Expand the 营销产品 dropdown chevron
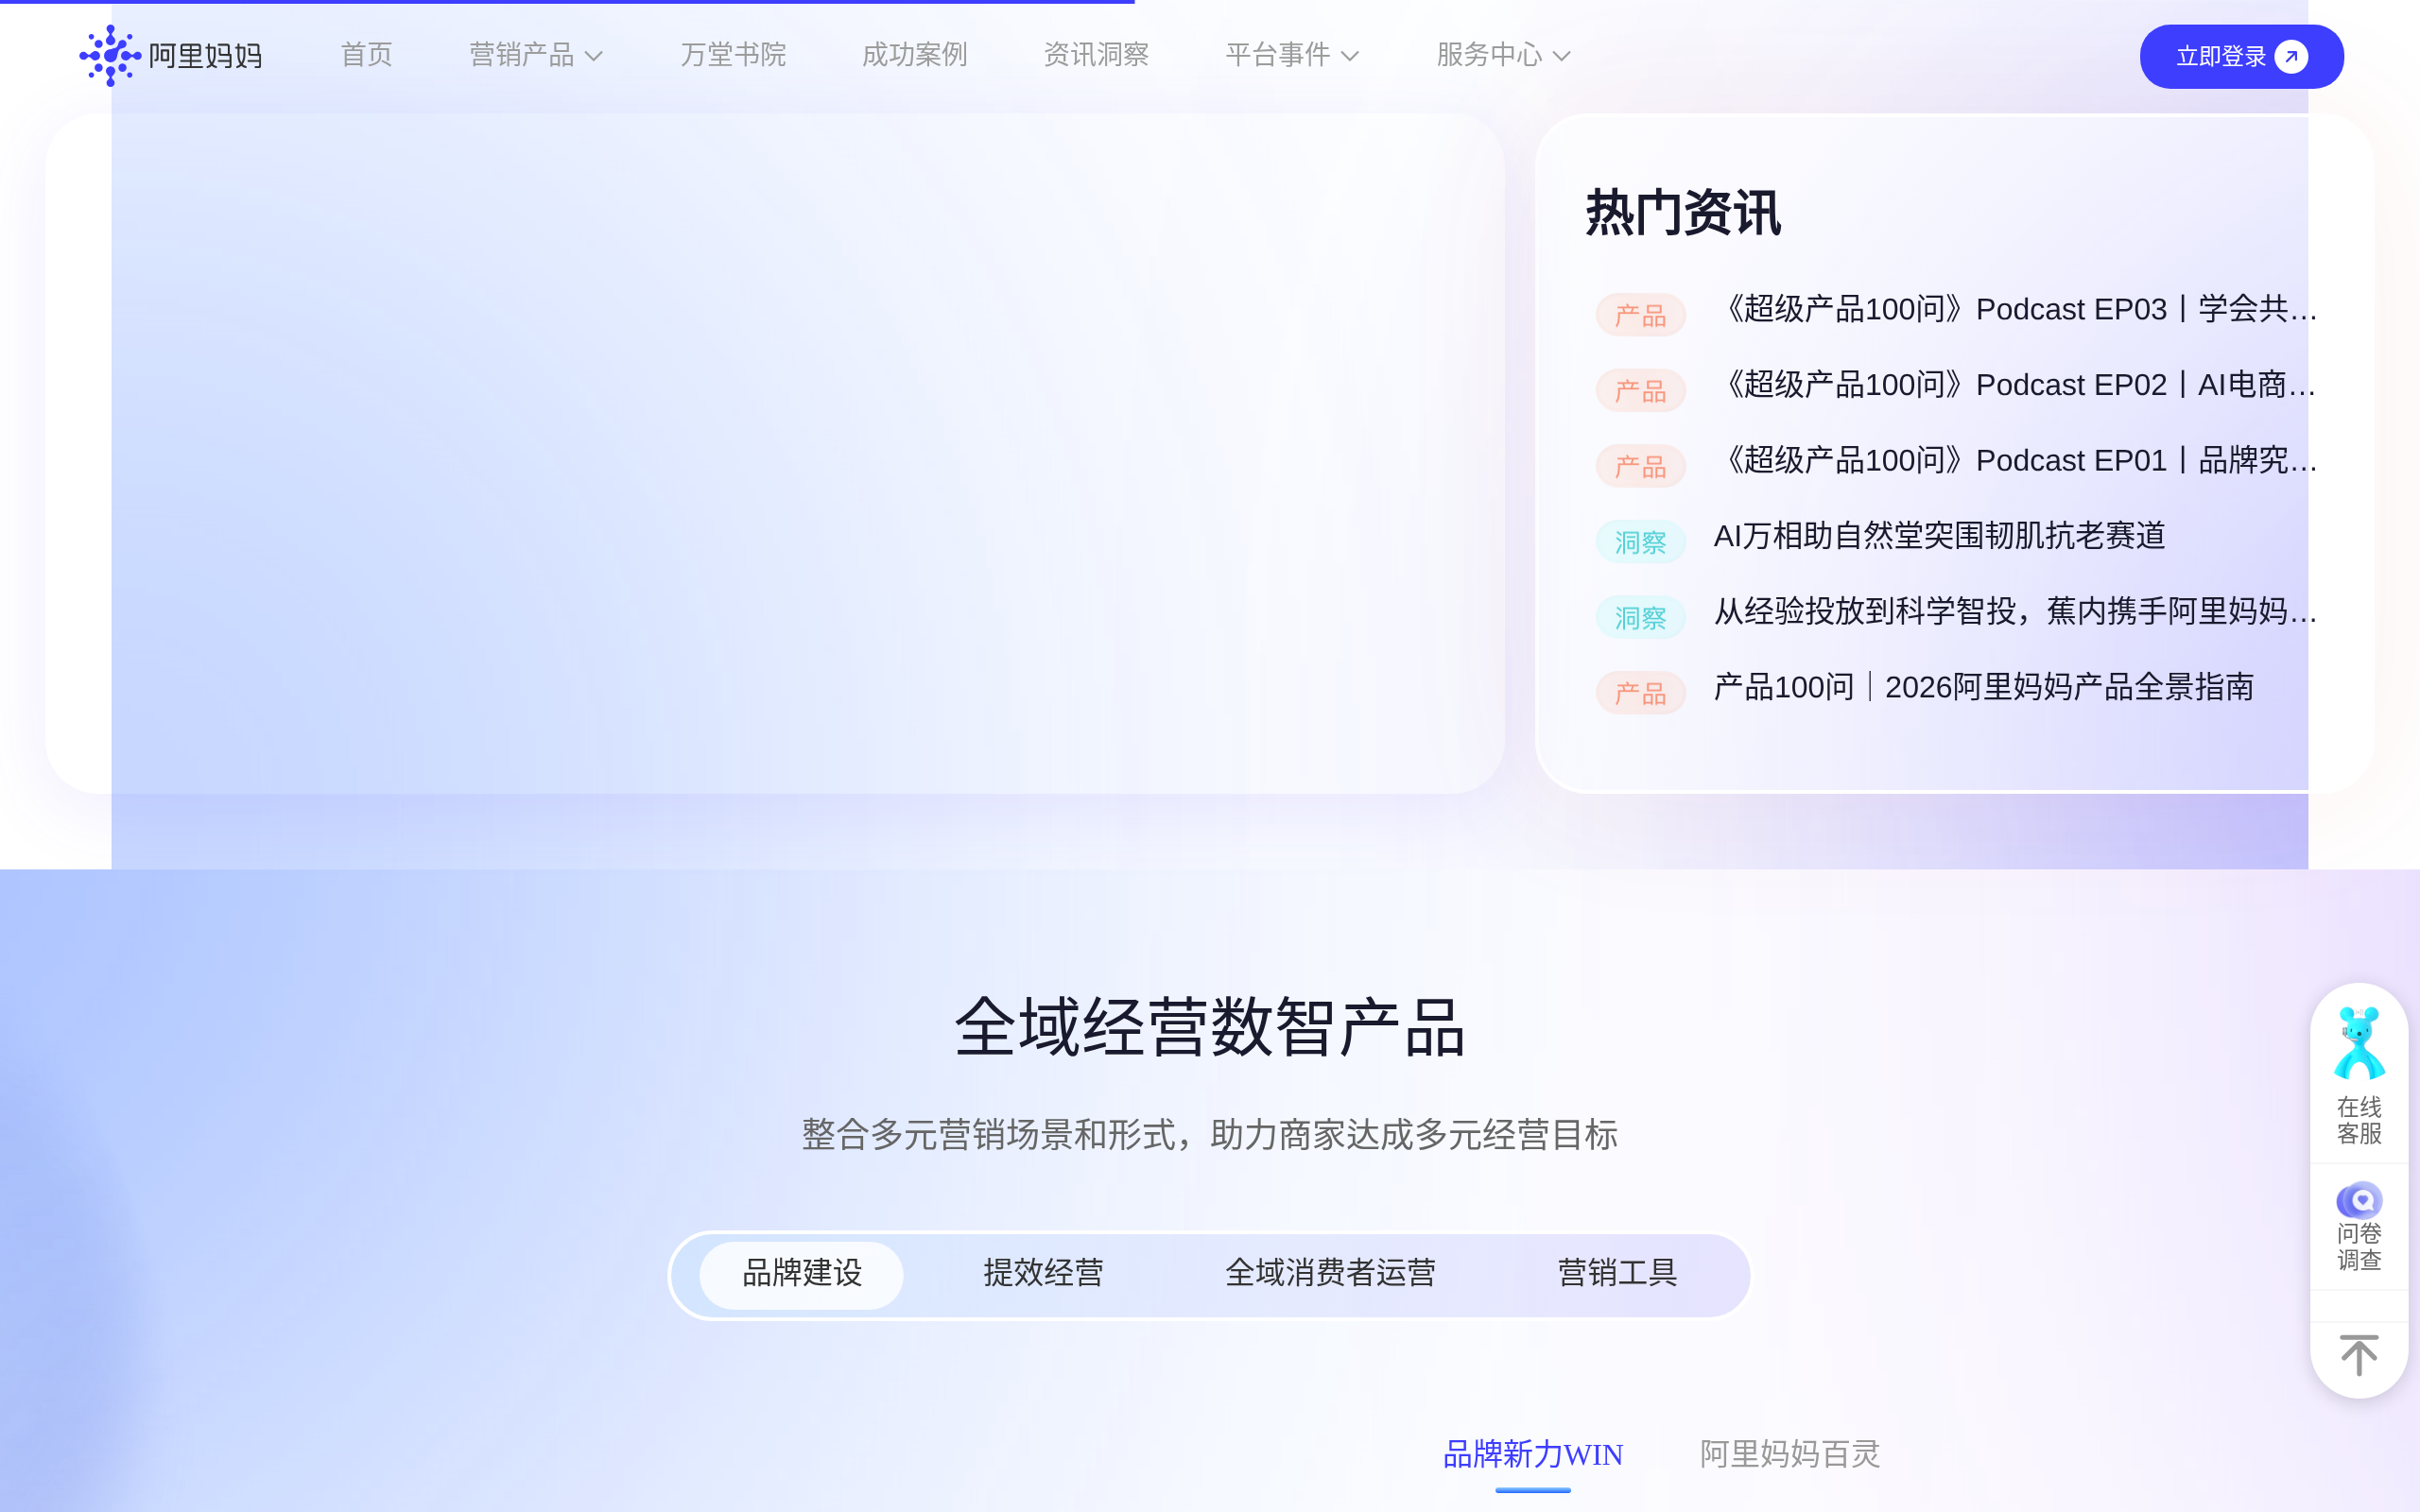Image resolution: width=2420 pixels, height=1512 pixels. (x=594, y=56)
